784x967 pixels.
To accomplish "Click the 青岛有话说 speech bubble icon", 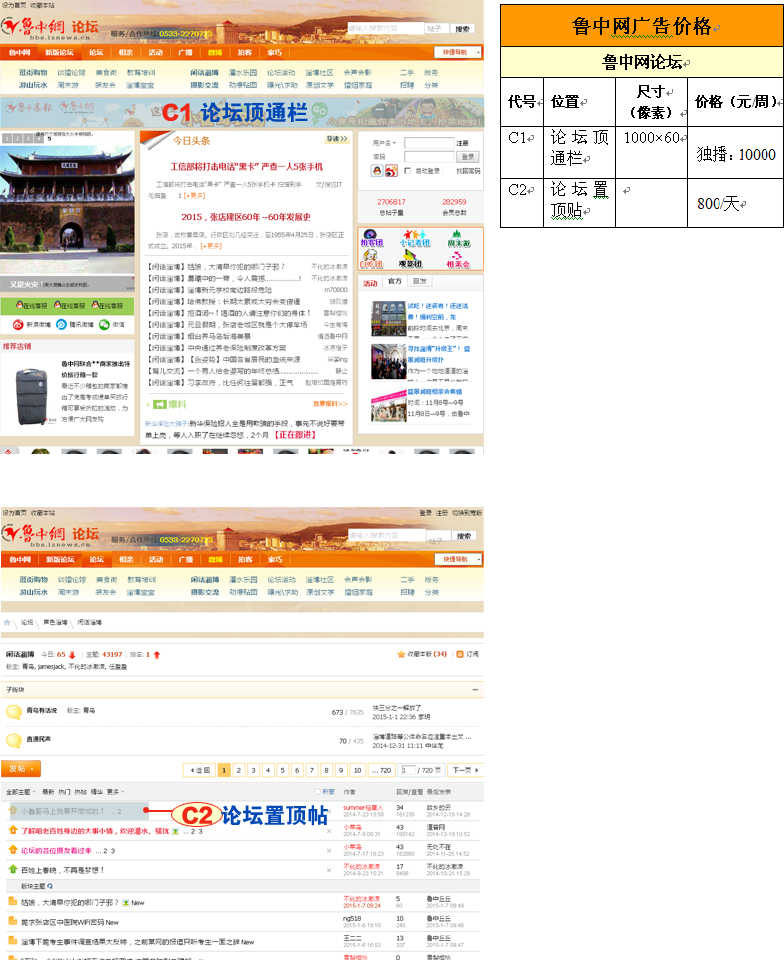I will [x=14, y=712].
